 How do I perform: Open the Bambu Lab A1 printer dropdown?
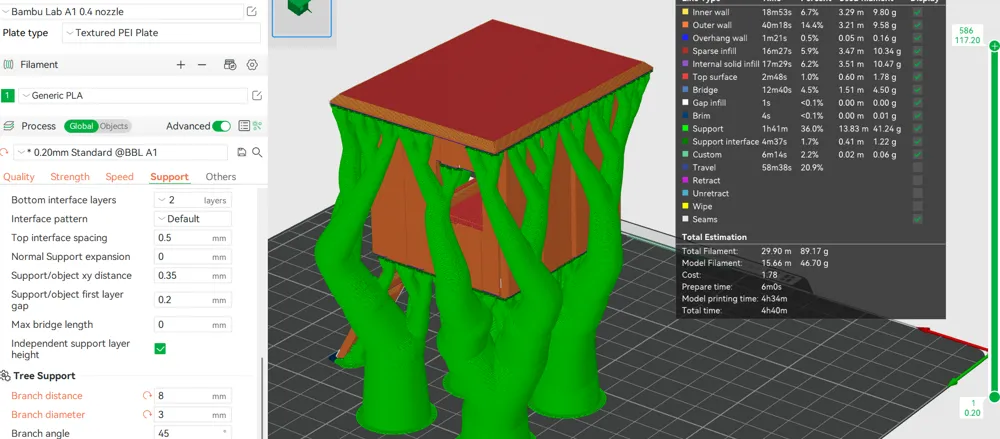pyautogui.click(x=122, y=11)
